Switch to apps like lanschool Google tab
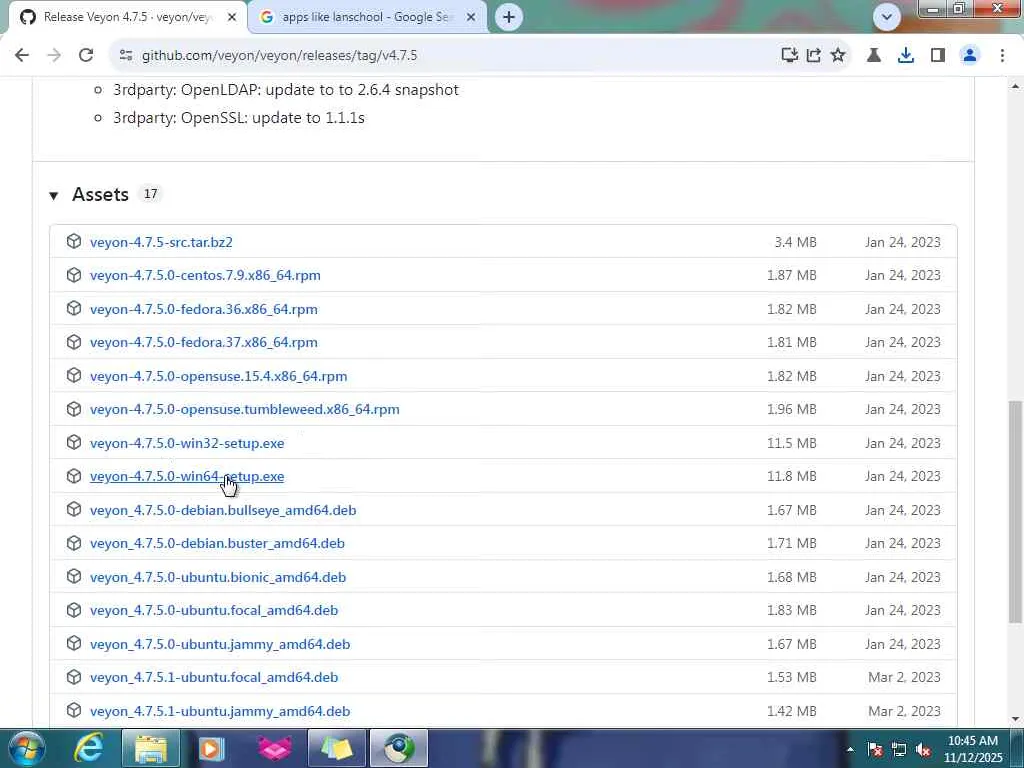 368,18
